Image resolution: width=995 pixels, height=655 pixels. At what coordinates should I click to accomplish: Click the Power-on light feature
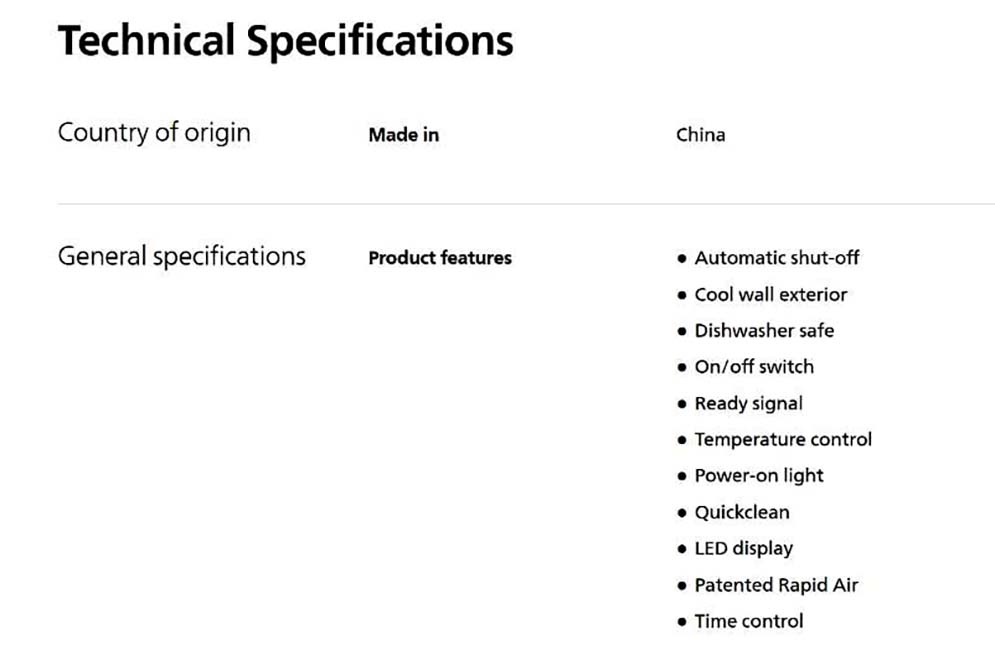point(758,476)
